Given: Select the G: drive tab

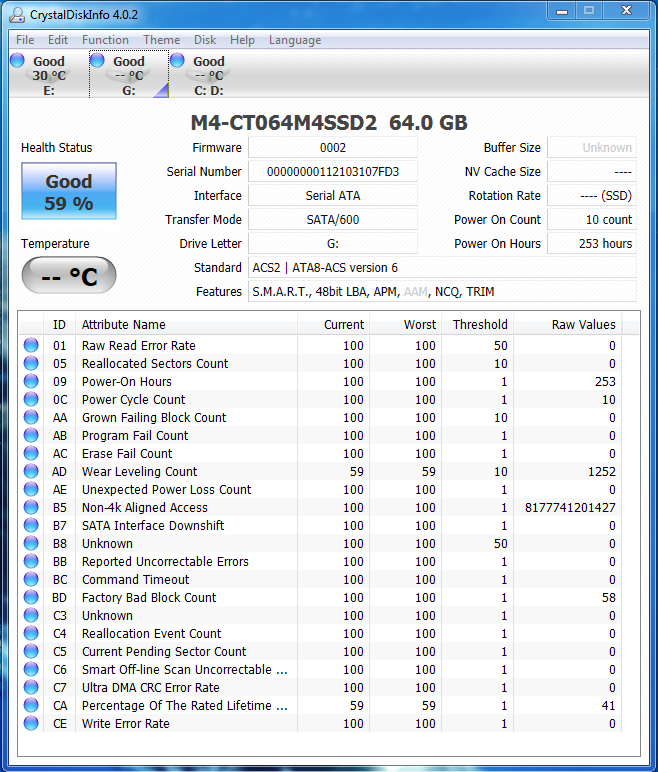Looking at the screenshot, I should pyautogui.click(x=129, y=74).
